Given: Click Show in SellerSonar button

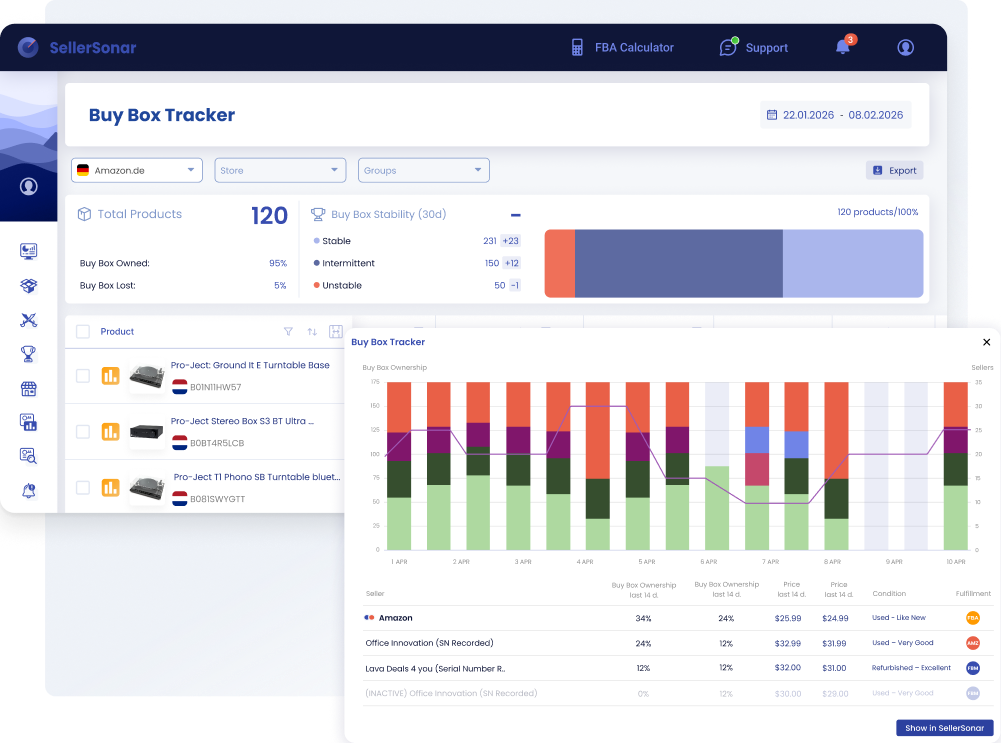Looking at the screenshot, I should click(x=944, y=728).
